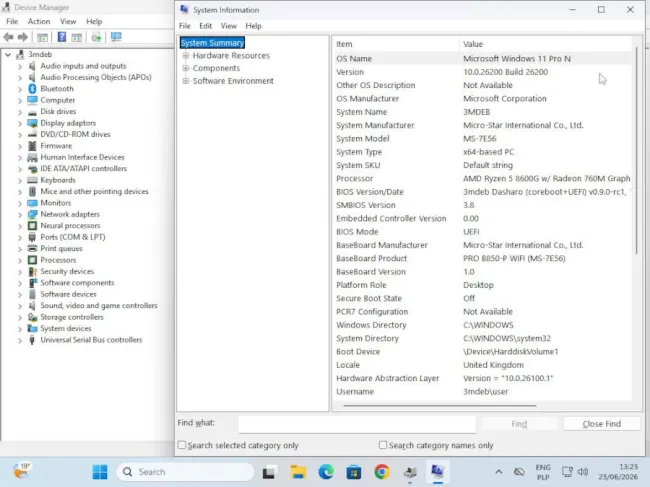Select the Storage controllers category icon
The height and width of the screenshot is (487, 650).
coord(32,317)
